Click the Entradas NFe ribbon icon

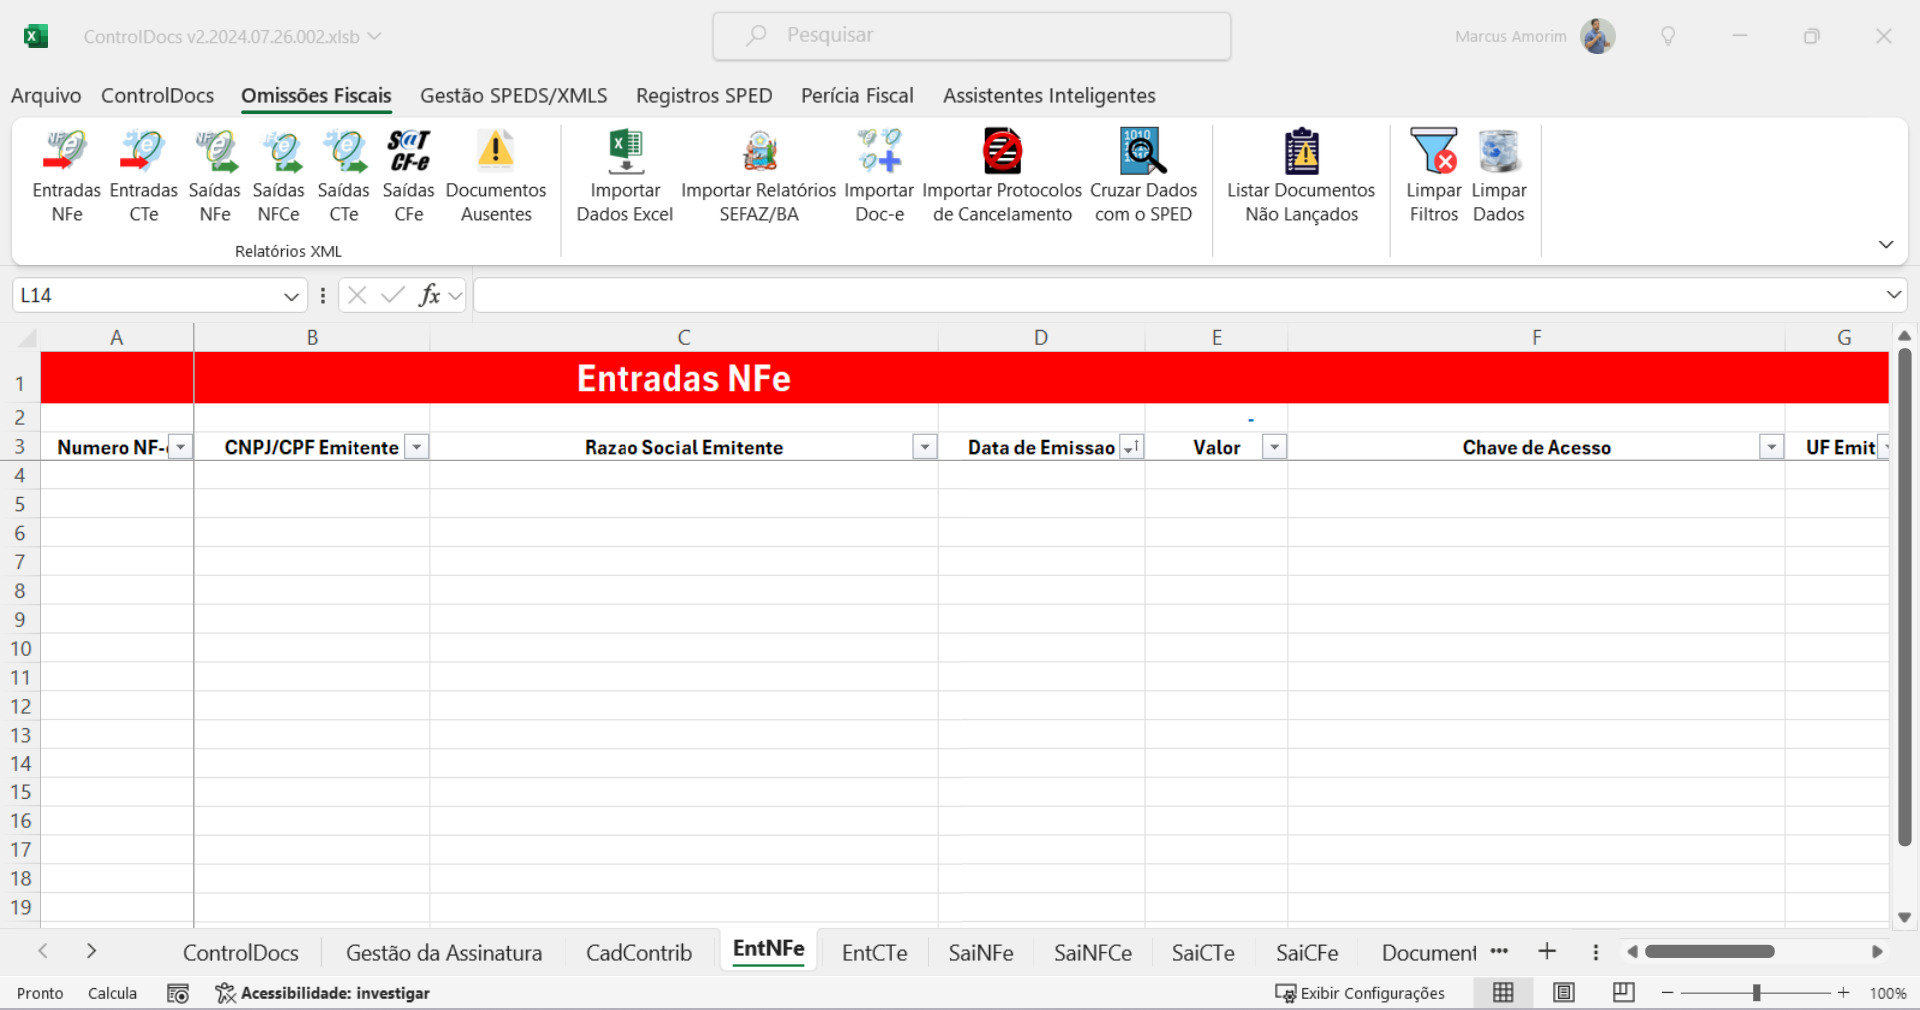pyautogui.click(x=66, y=153)
